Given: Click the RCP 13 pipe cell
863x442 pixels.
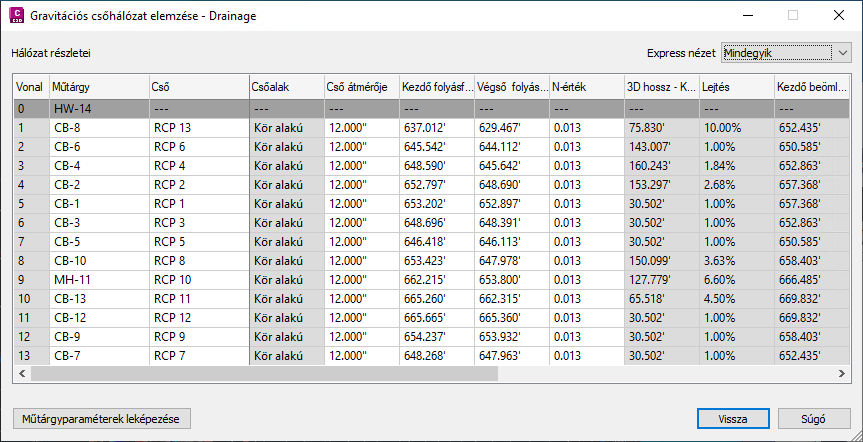Looking at the screenshot, I should coord(198,127).
